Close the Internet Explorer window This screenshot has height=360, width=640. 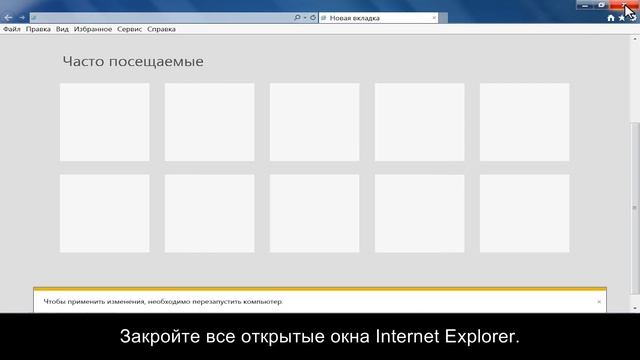(623, 5)
